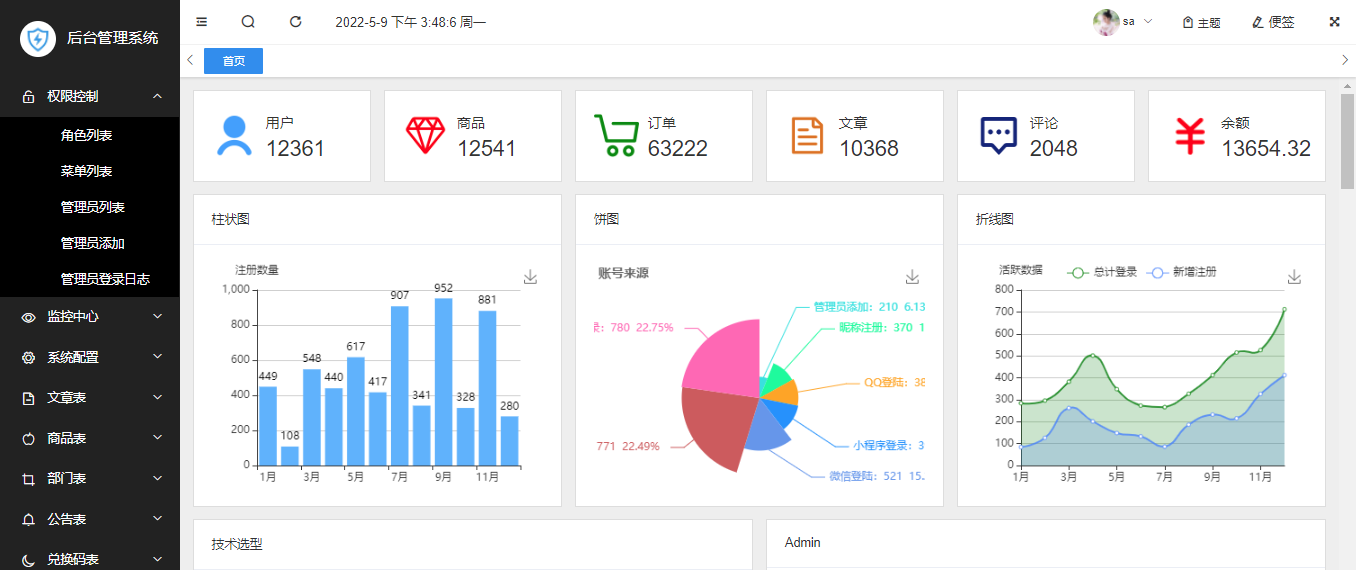
Task: Click the 文章表 document icon
Action: (28, 398)
